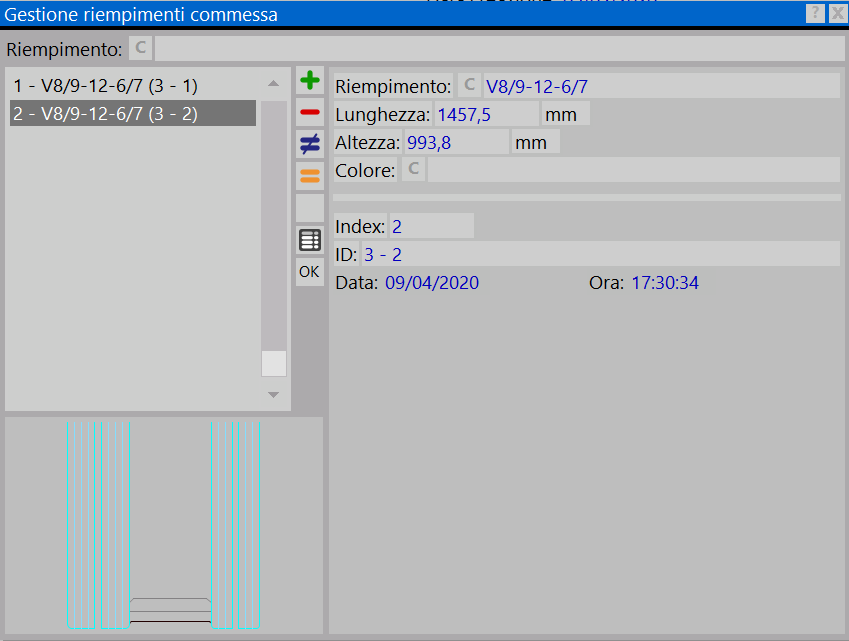Viewport: 849px width, 641px height.
Task: Open the table list icon
Action: pyautogui.click(x=310, y=240)
